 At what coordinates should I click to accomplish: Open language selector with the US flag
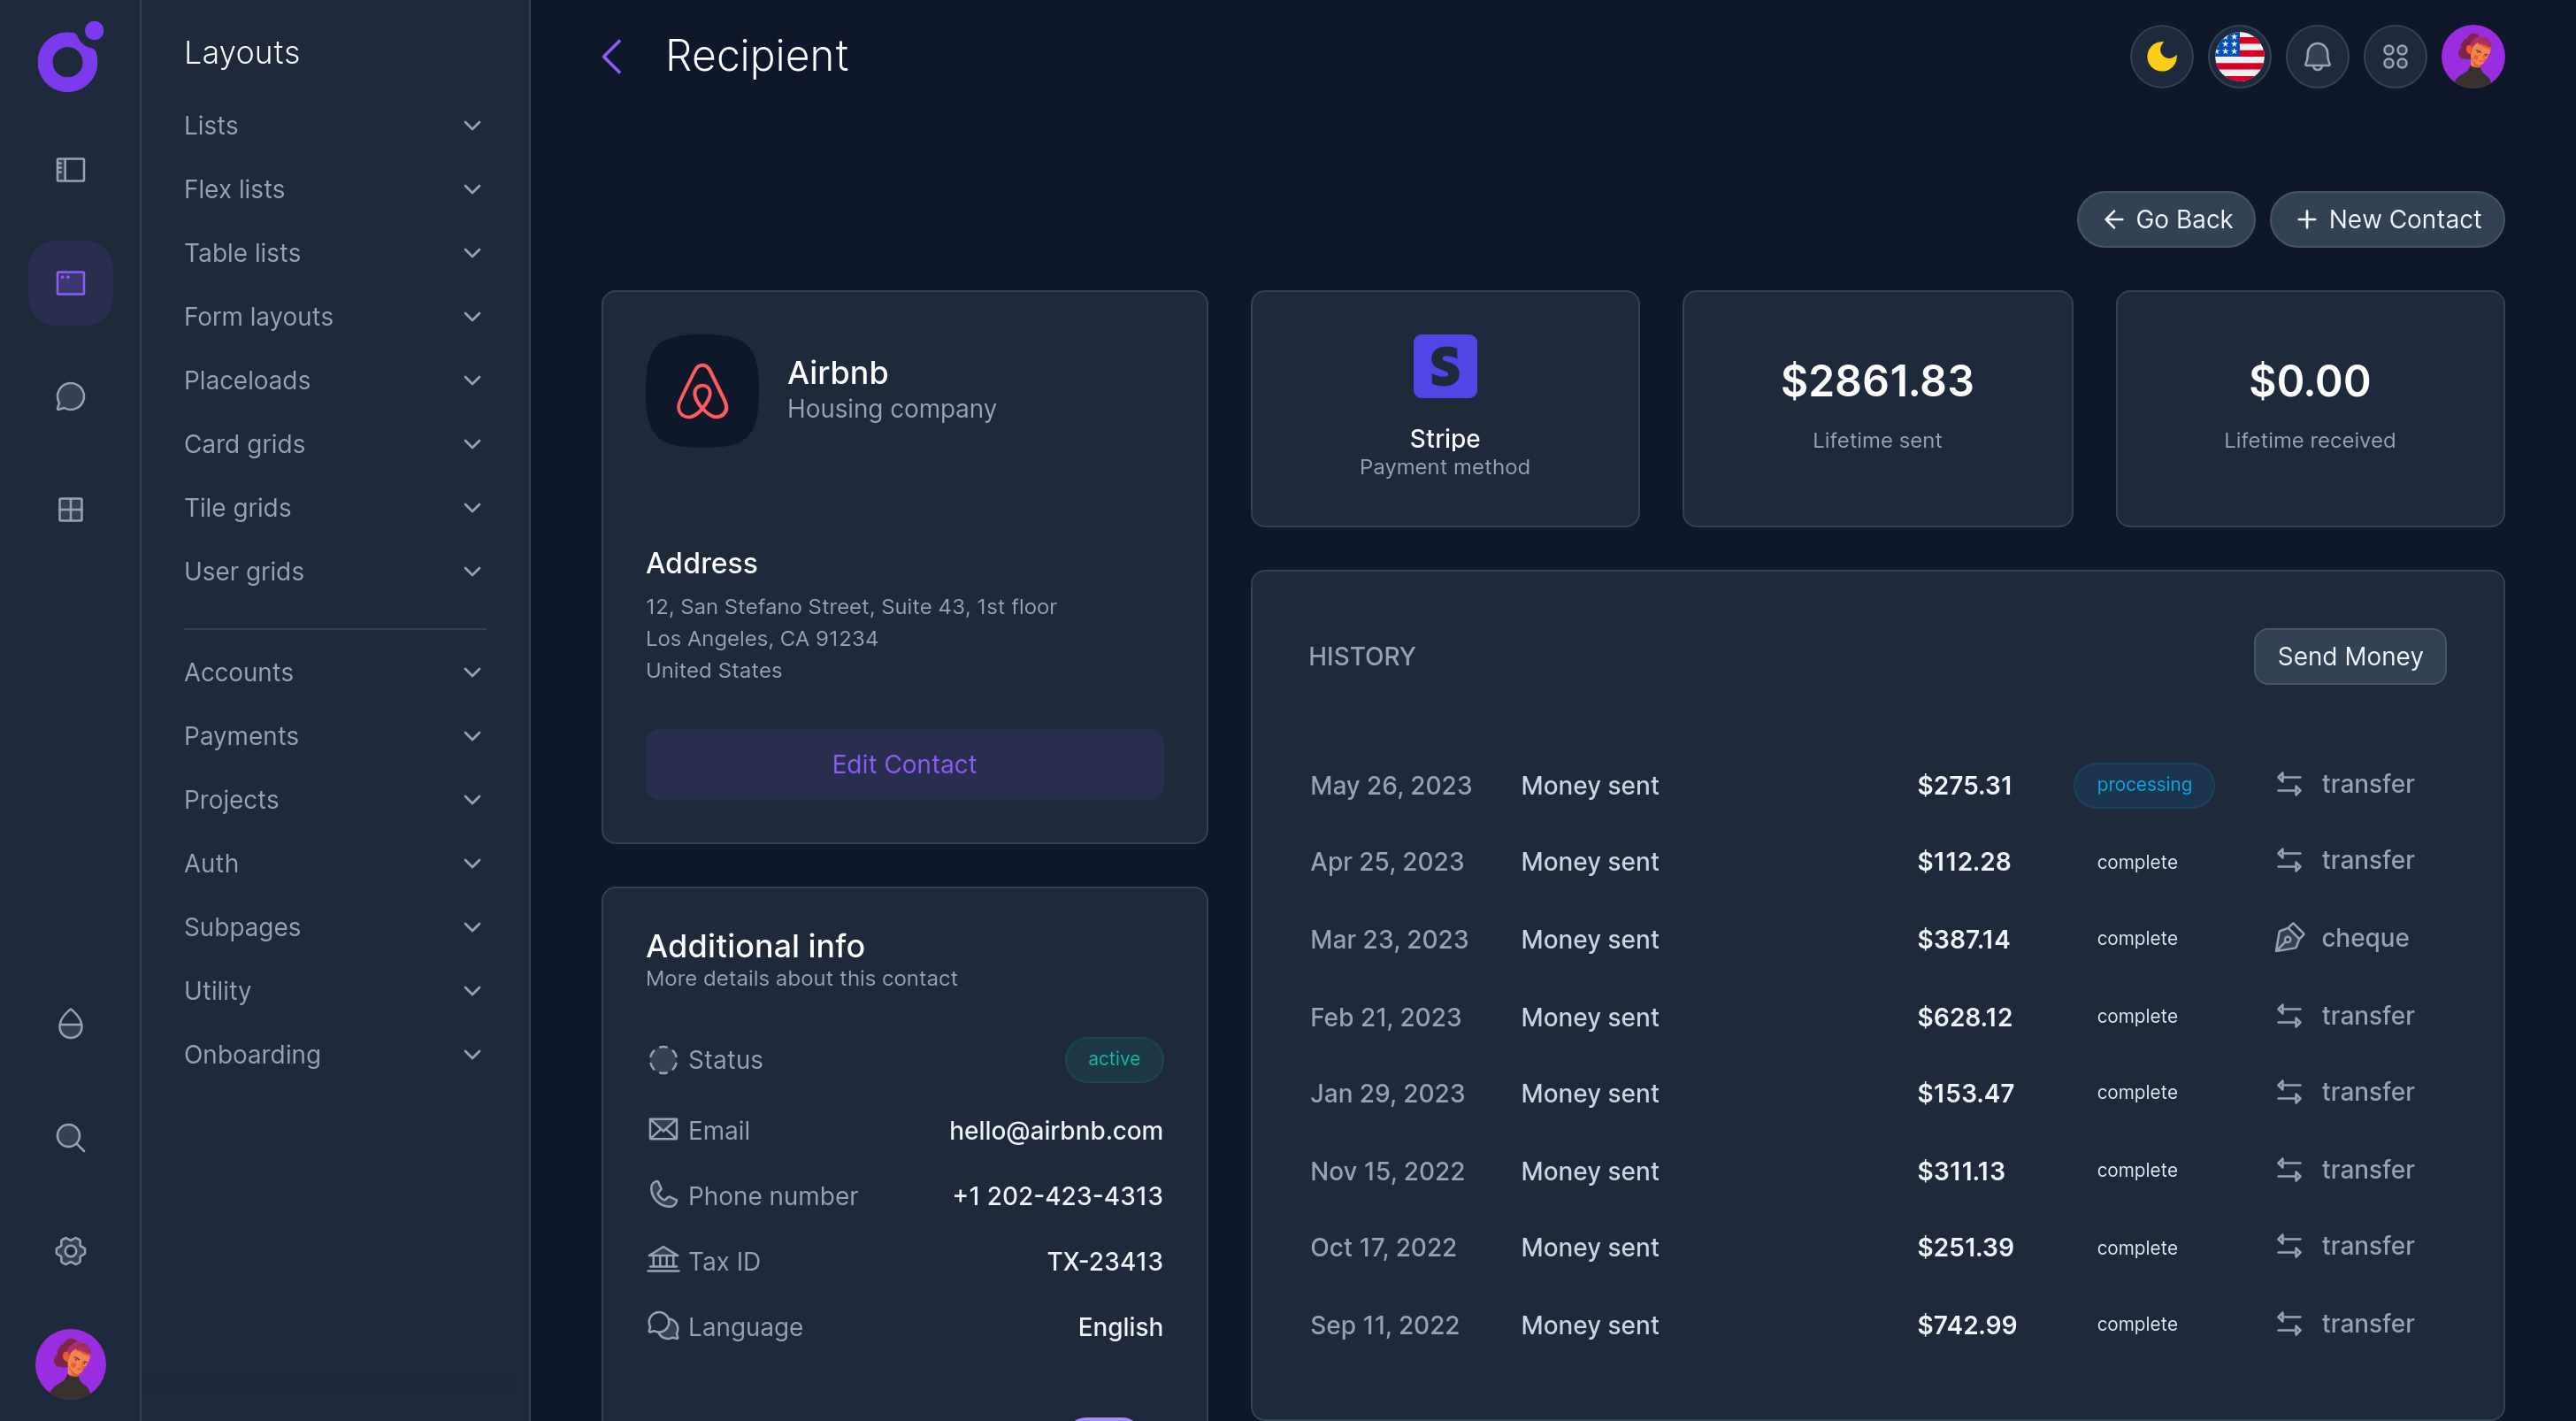coord(2239,57)
